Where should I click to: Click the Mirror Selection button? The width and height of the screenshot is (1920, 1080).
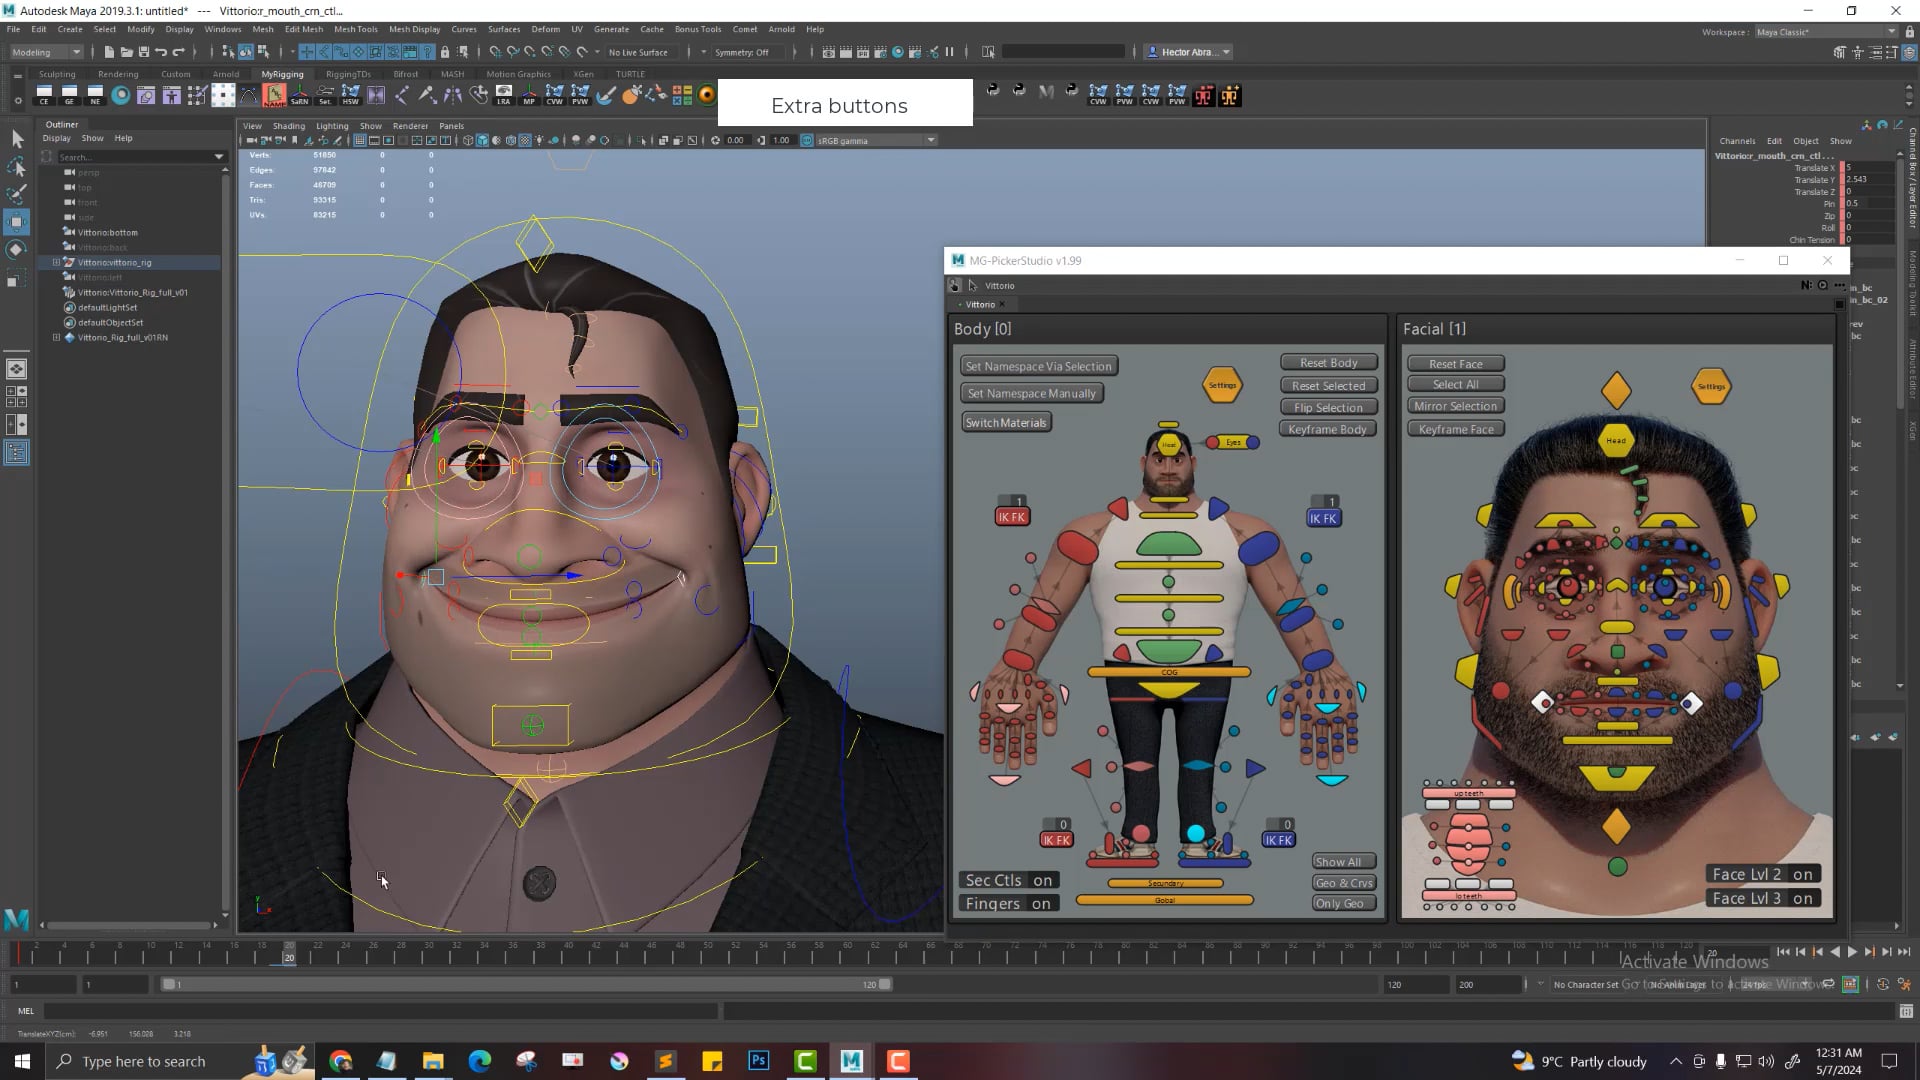pyautogui.click(x=1455, y=406)
